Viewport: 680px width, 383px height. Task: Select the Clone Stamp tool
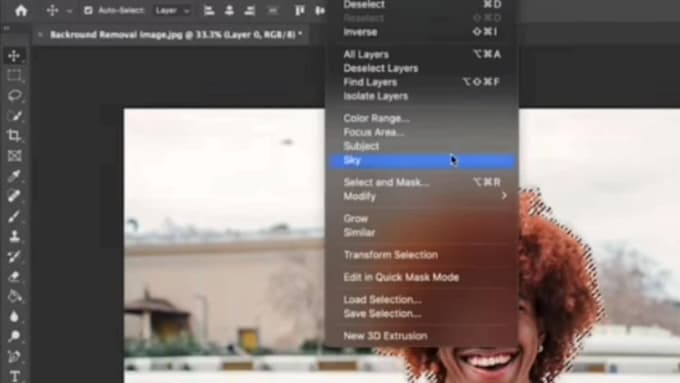click(14, 236)
